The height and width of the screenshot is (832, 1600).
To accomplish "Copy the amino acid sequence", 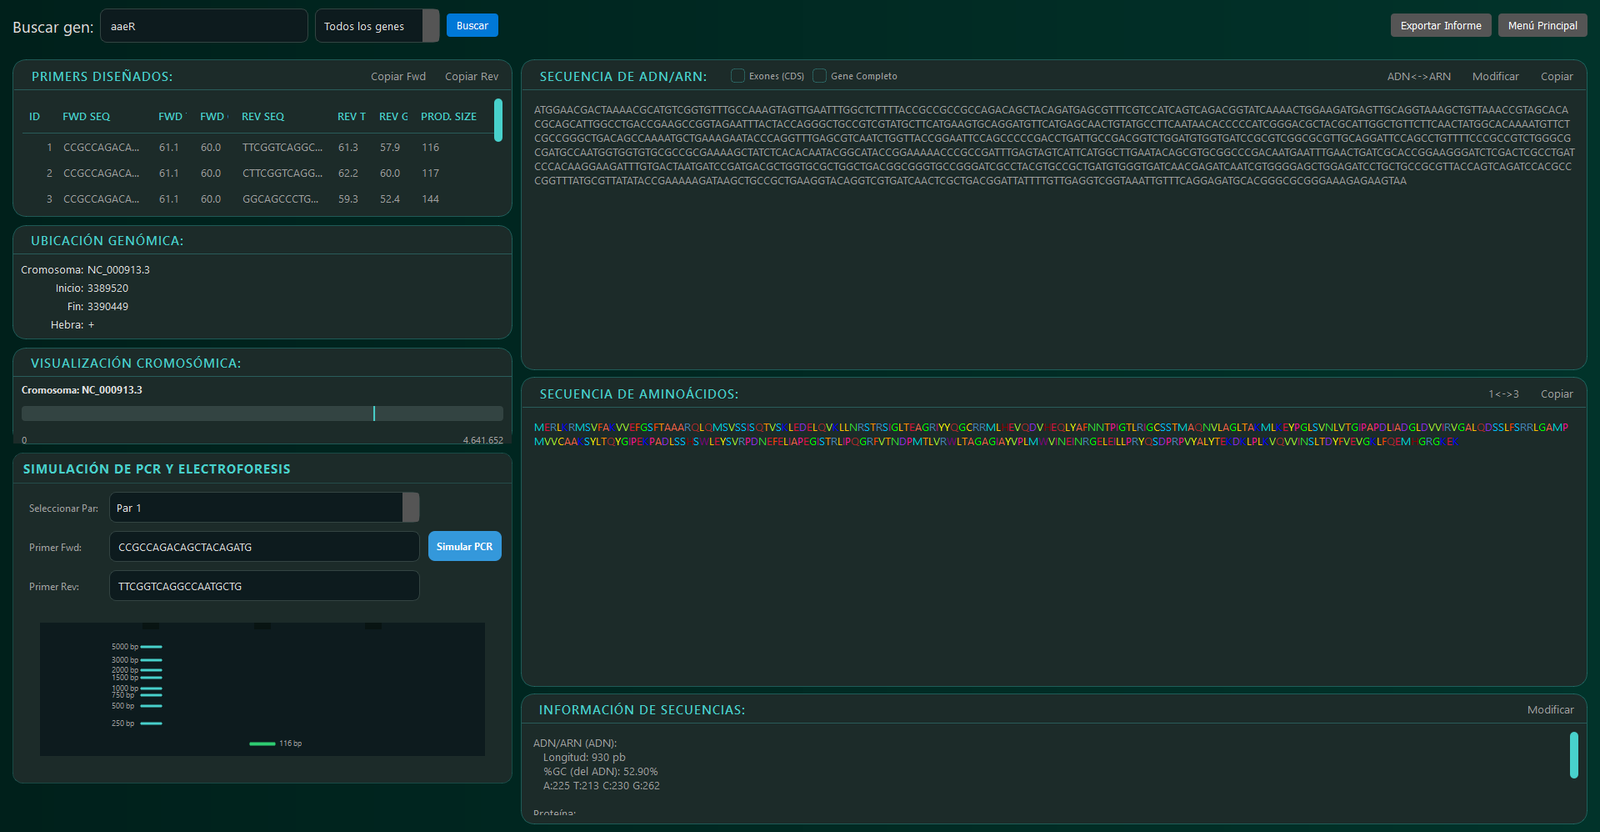I will (1556, 394).
